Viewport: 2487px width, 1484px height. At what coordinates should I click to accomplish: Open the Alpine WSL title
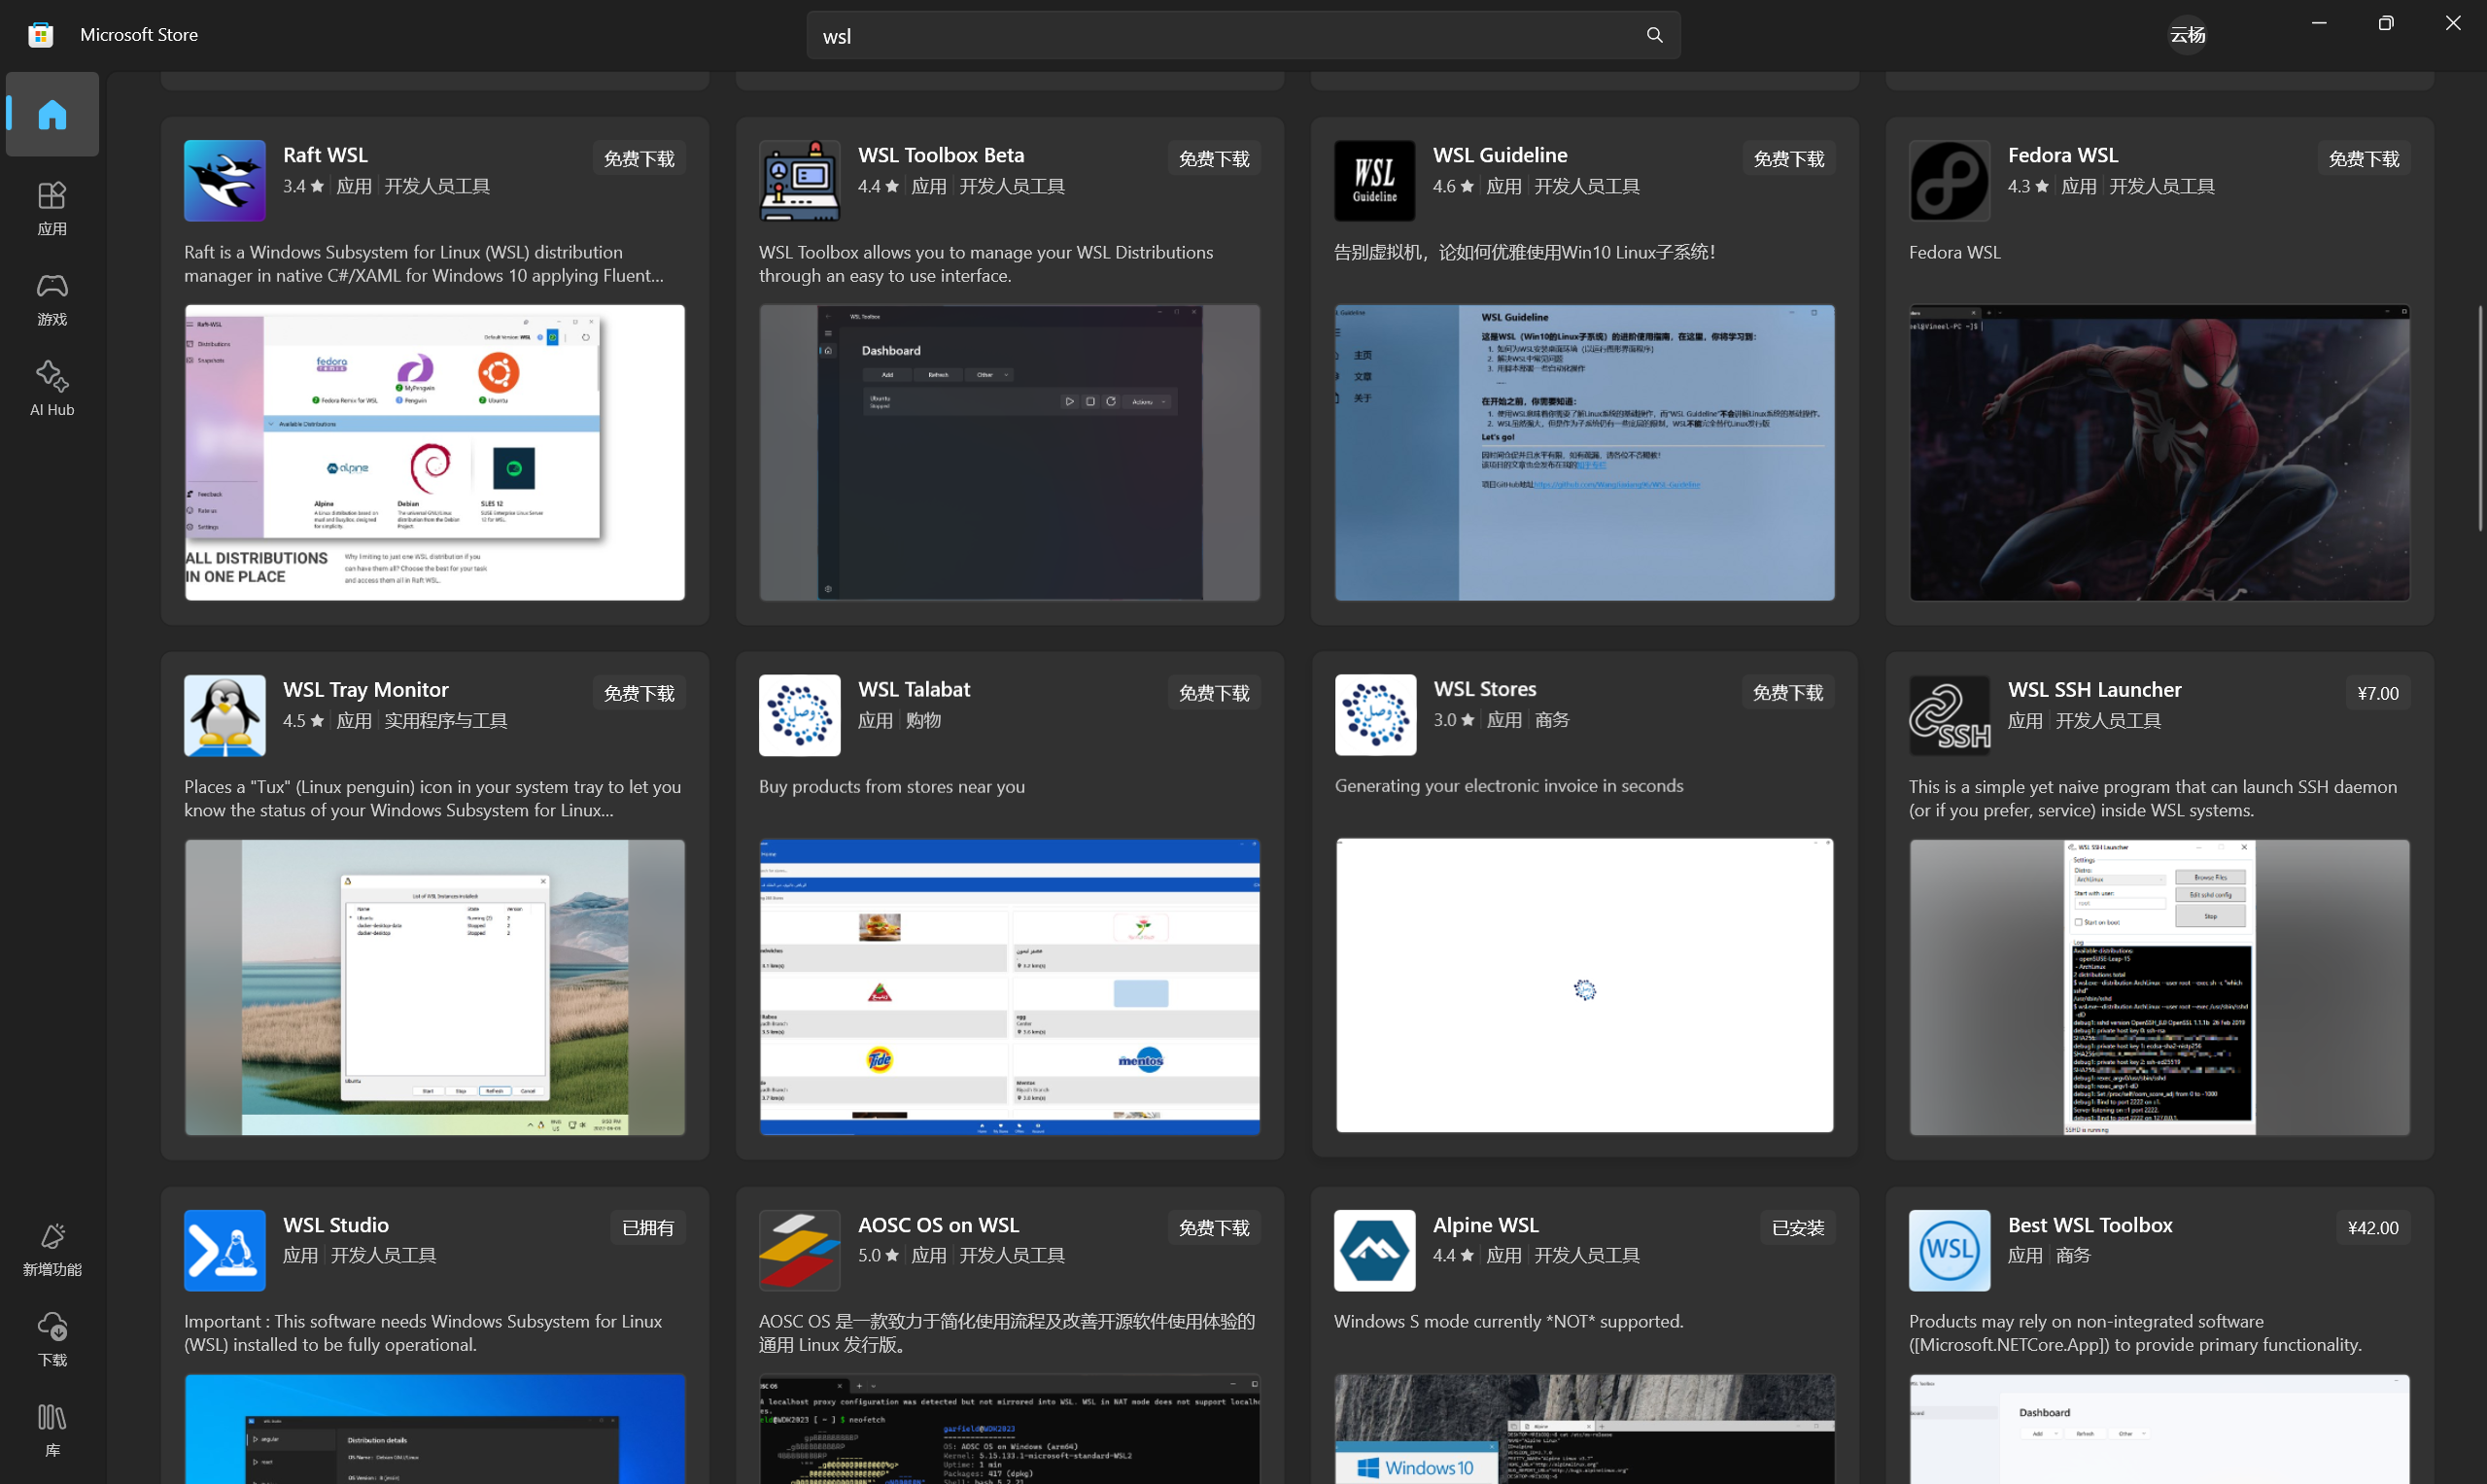click(1486, 1224)
